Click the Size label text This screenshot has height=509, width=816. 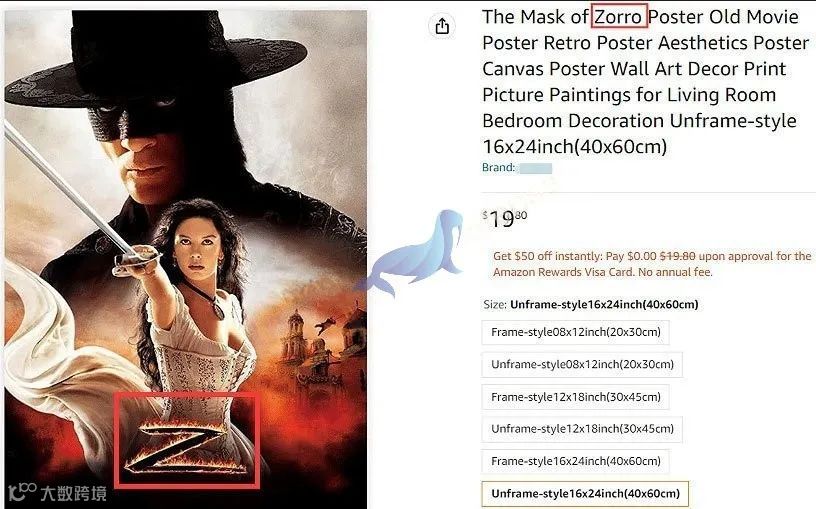(x=494, y=304)
